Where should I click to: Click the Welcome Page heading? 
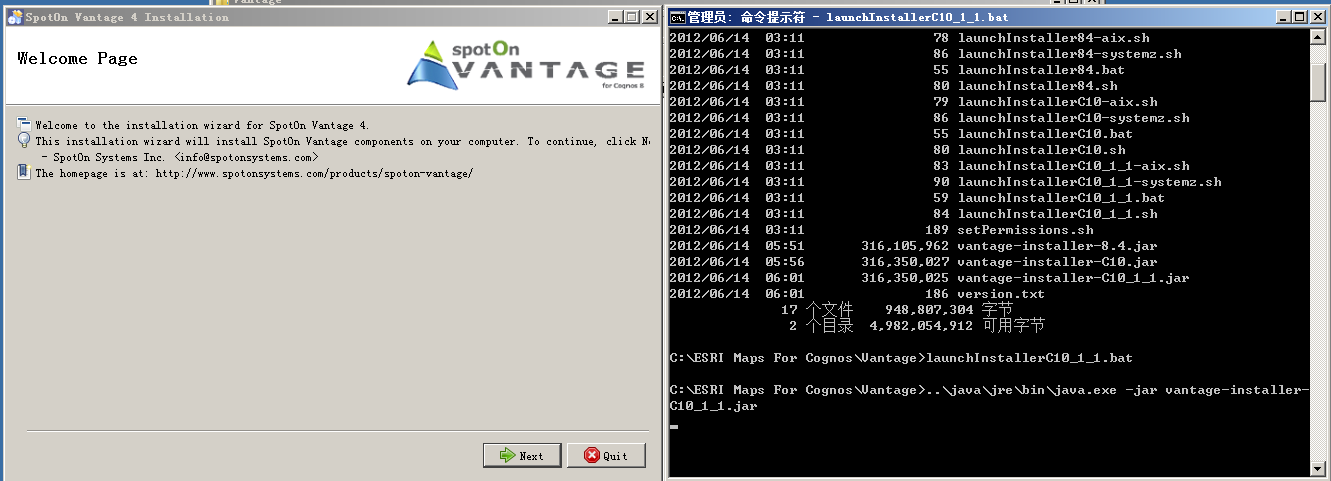[78, 59]
